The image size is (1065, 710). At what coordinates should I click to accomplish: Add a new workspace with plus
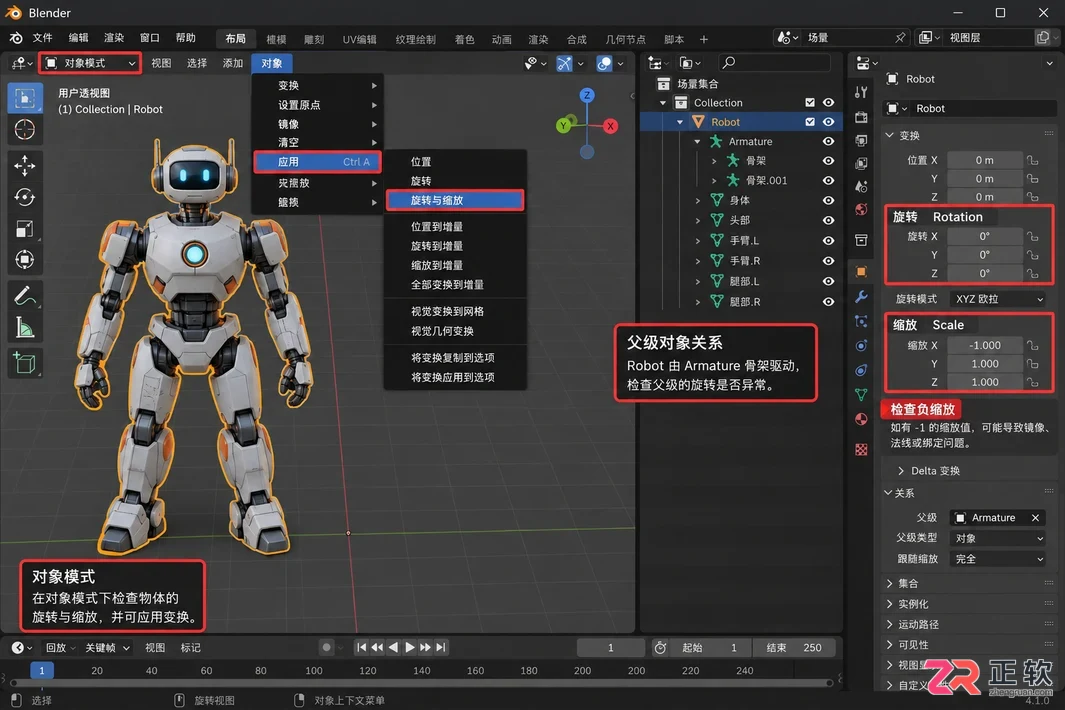[x=704, y=39]
